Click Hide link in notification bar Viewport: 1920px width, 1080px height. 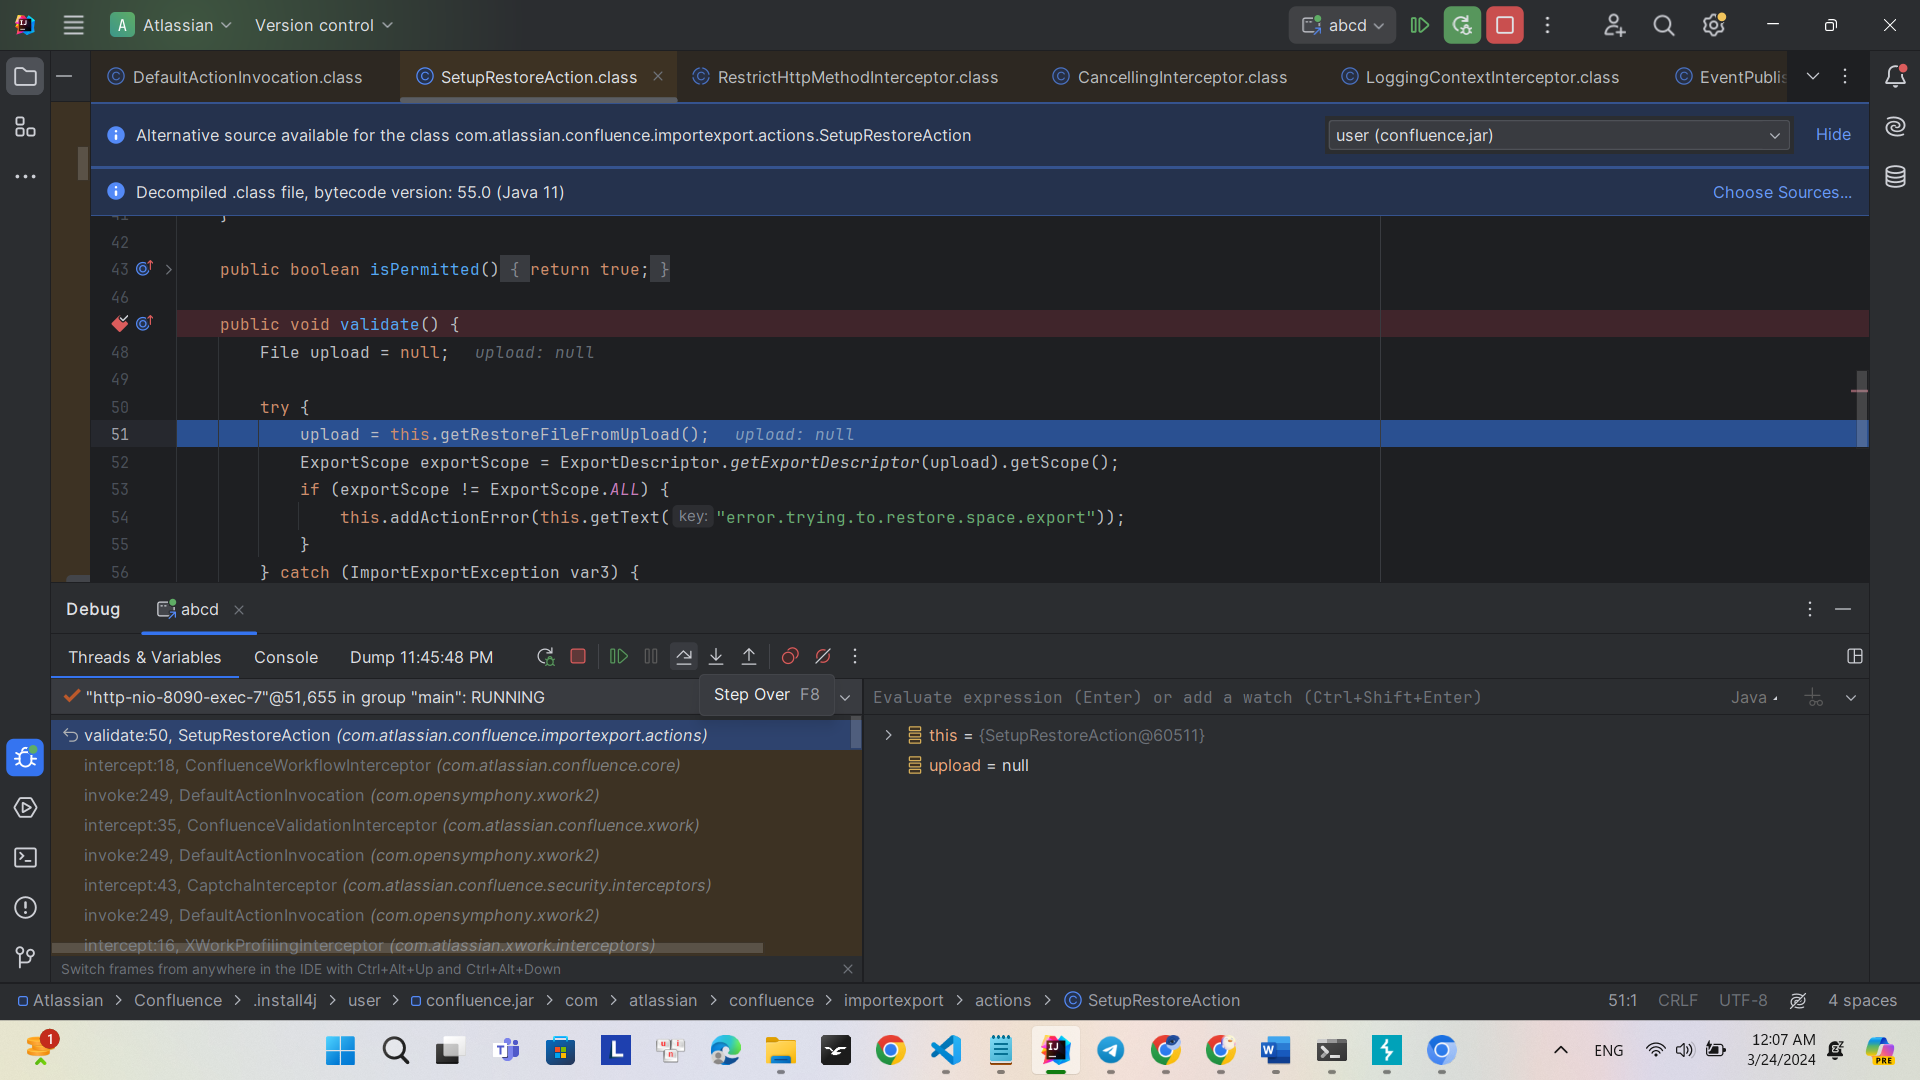[1833, 135]
